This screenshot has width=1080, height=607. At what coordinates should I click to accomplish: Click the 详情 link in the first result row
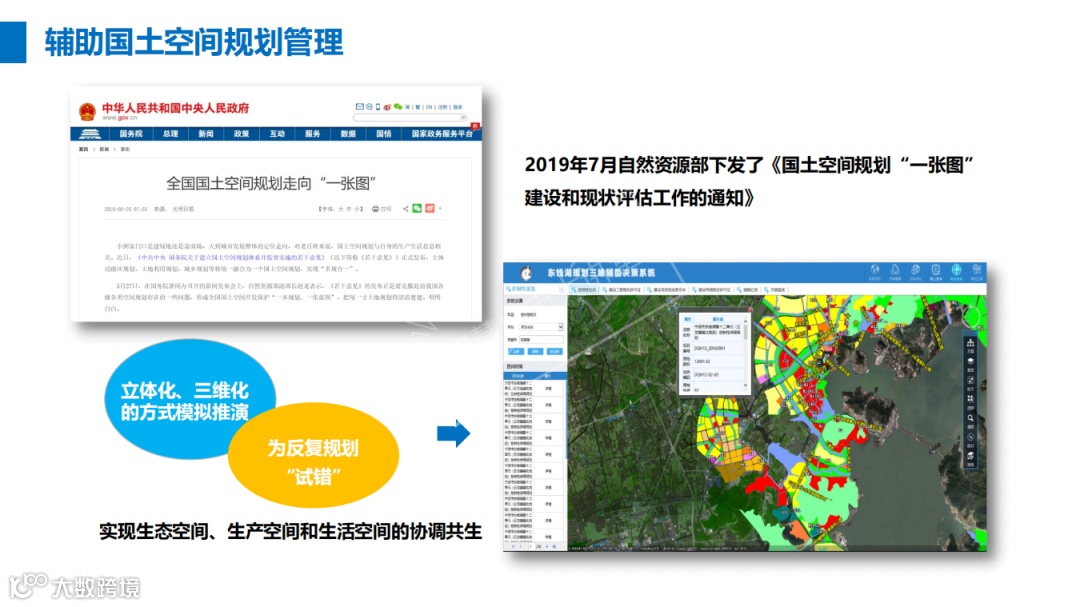coord(548,389)
